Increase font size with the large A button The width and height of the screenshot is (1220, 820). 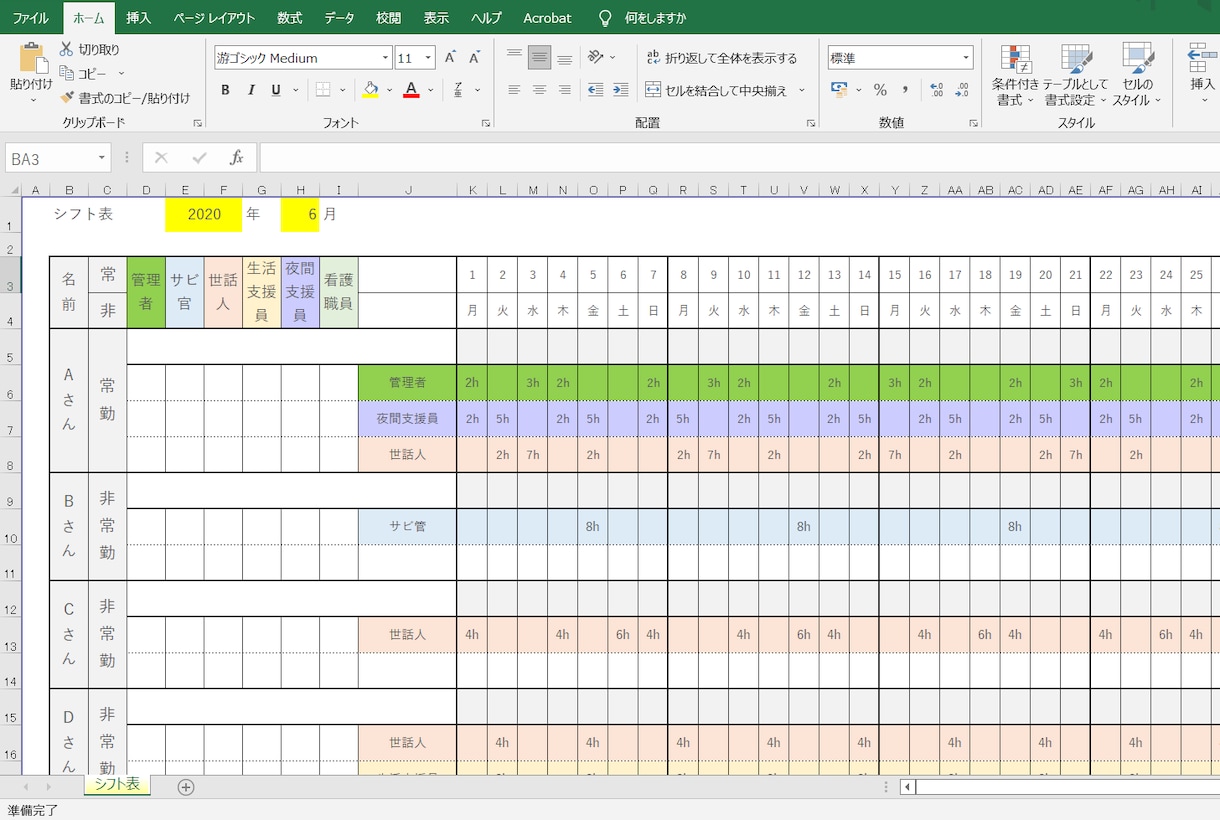pyautogui.click(x=450, y=58)
